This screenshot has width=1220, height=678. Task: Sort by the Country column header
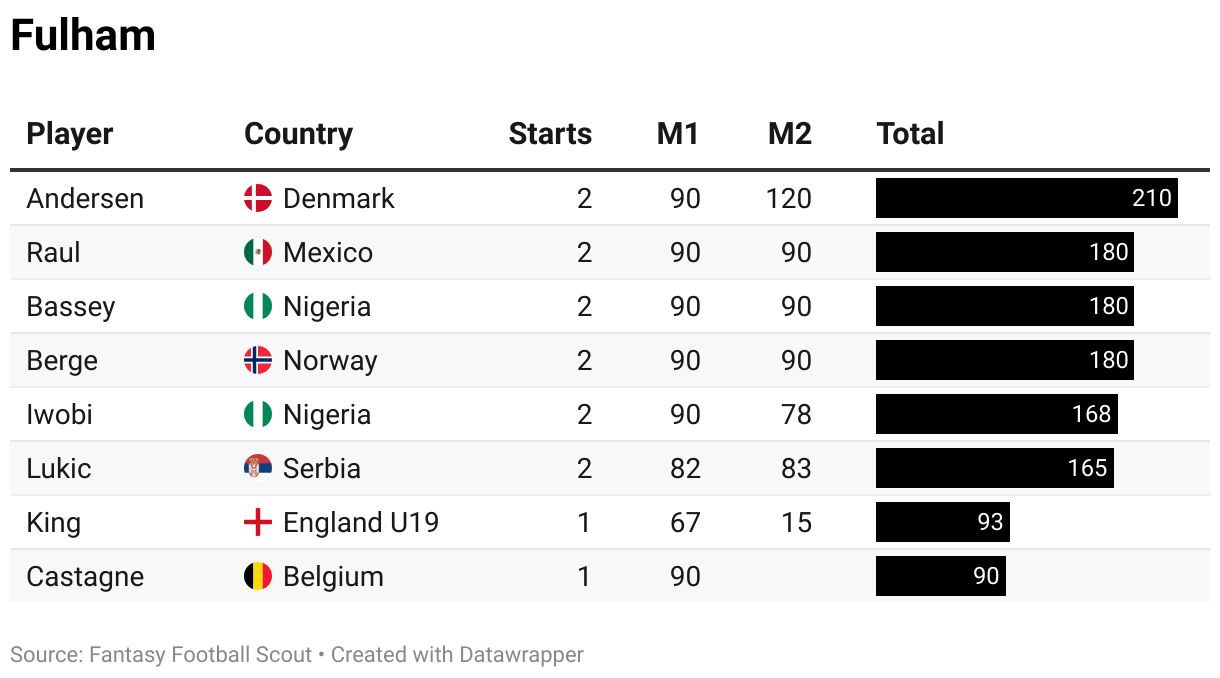(x=298, y=134)
